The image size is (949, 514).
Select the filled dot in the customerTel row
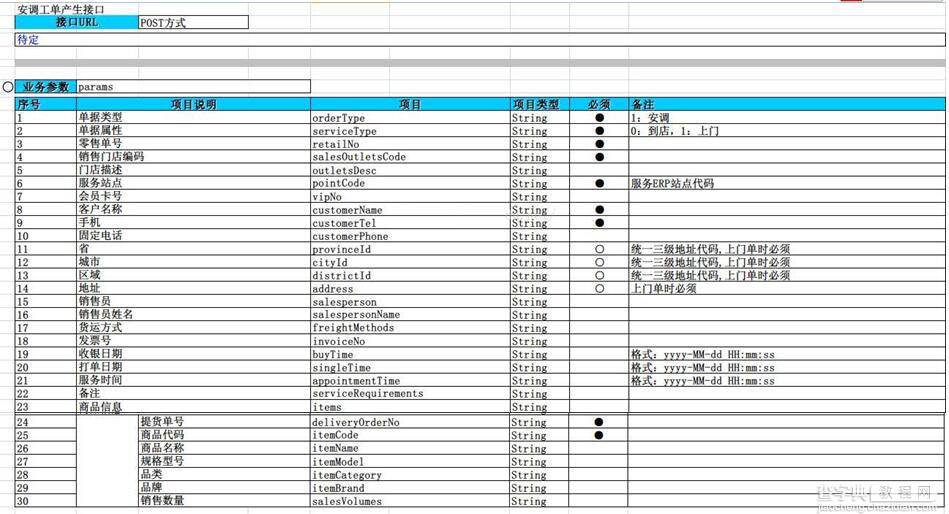(x=599, y=223)
